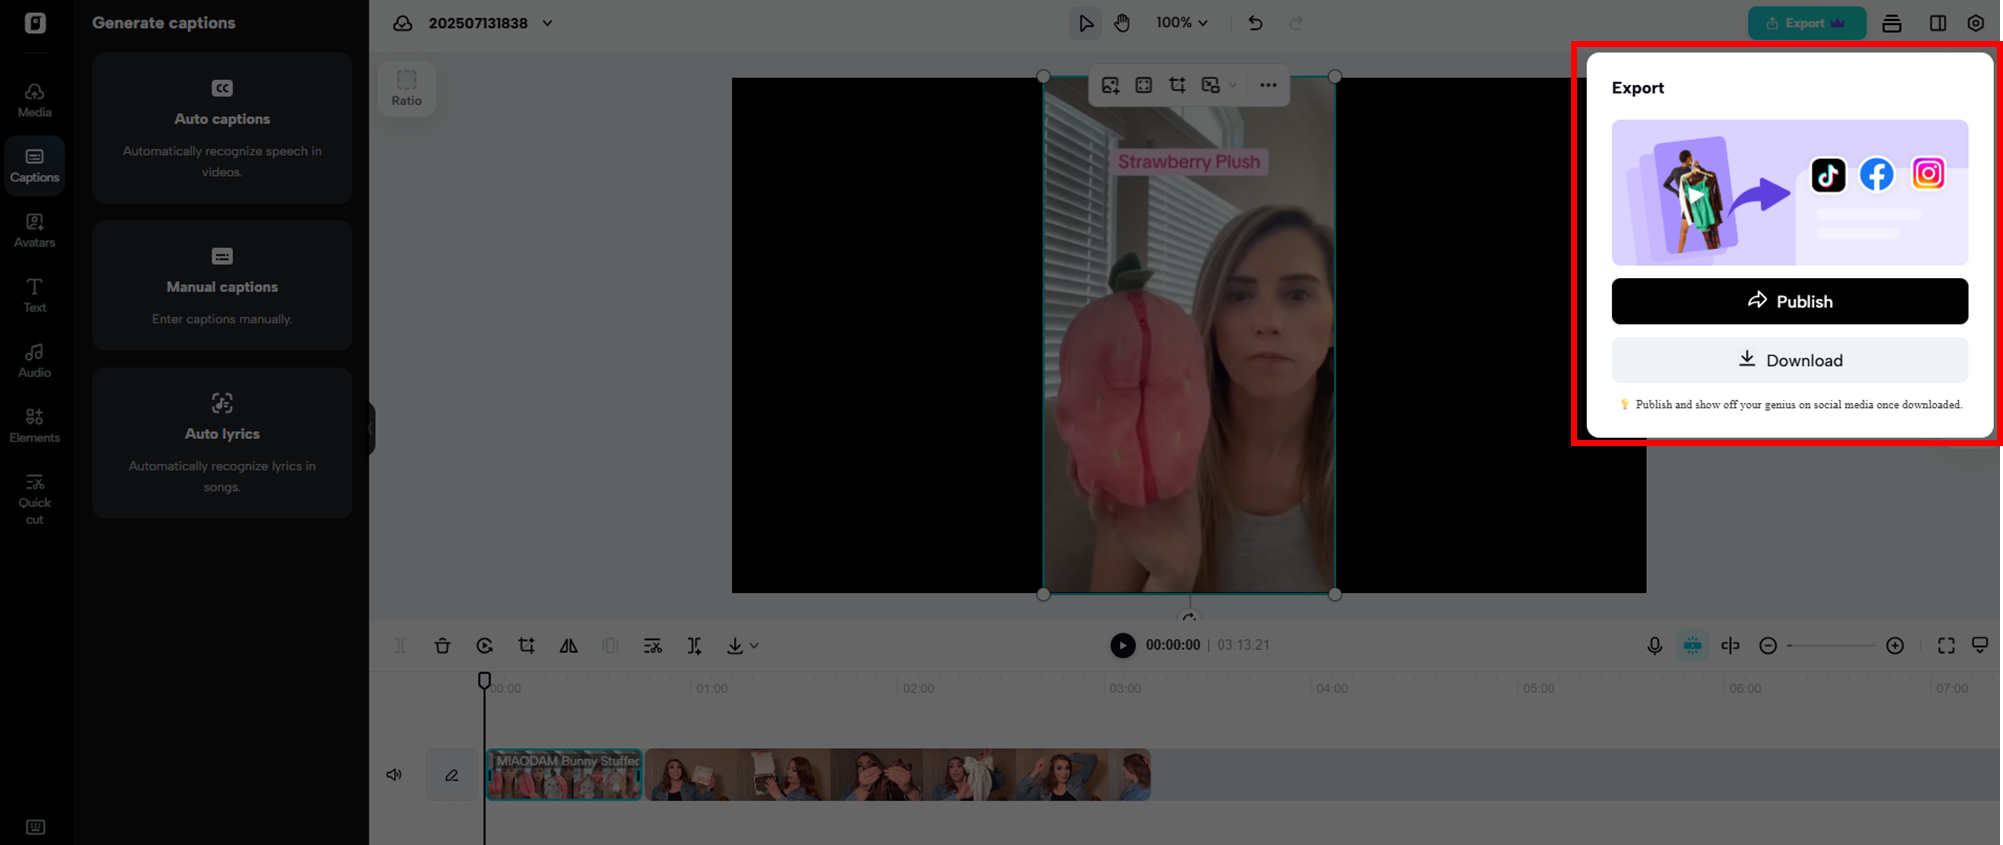Click the reverse playback icon on timeline toolbar
2003x845 pixels.
(x=484, y=646)
